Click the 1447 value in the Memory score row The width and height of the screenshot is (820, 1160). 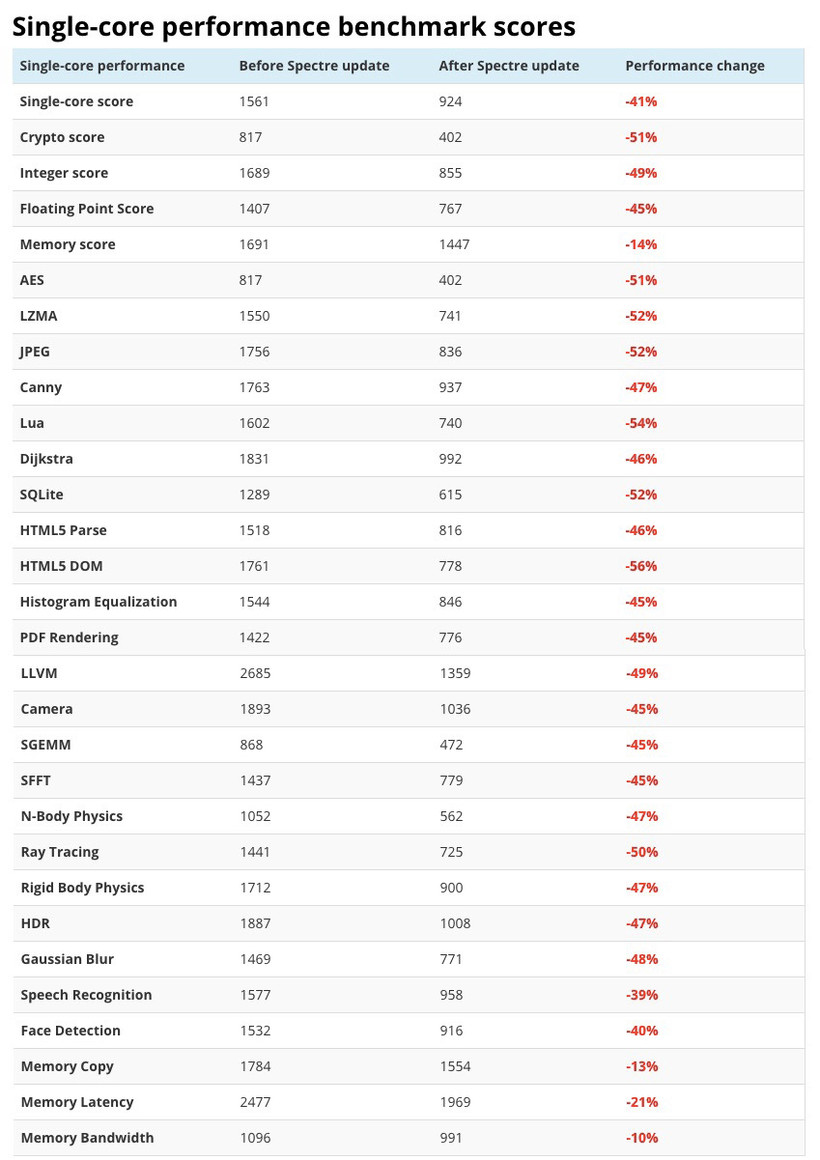click(x=455, y=244)
